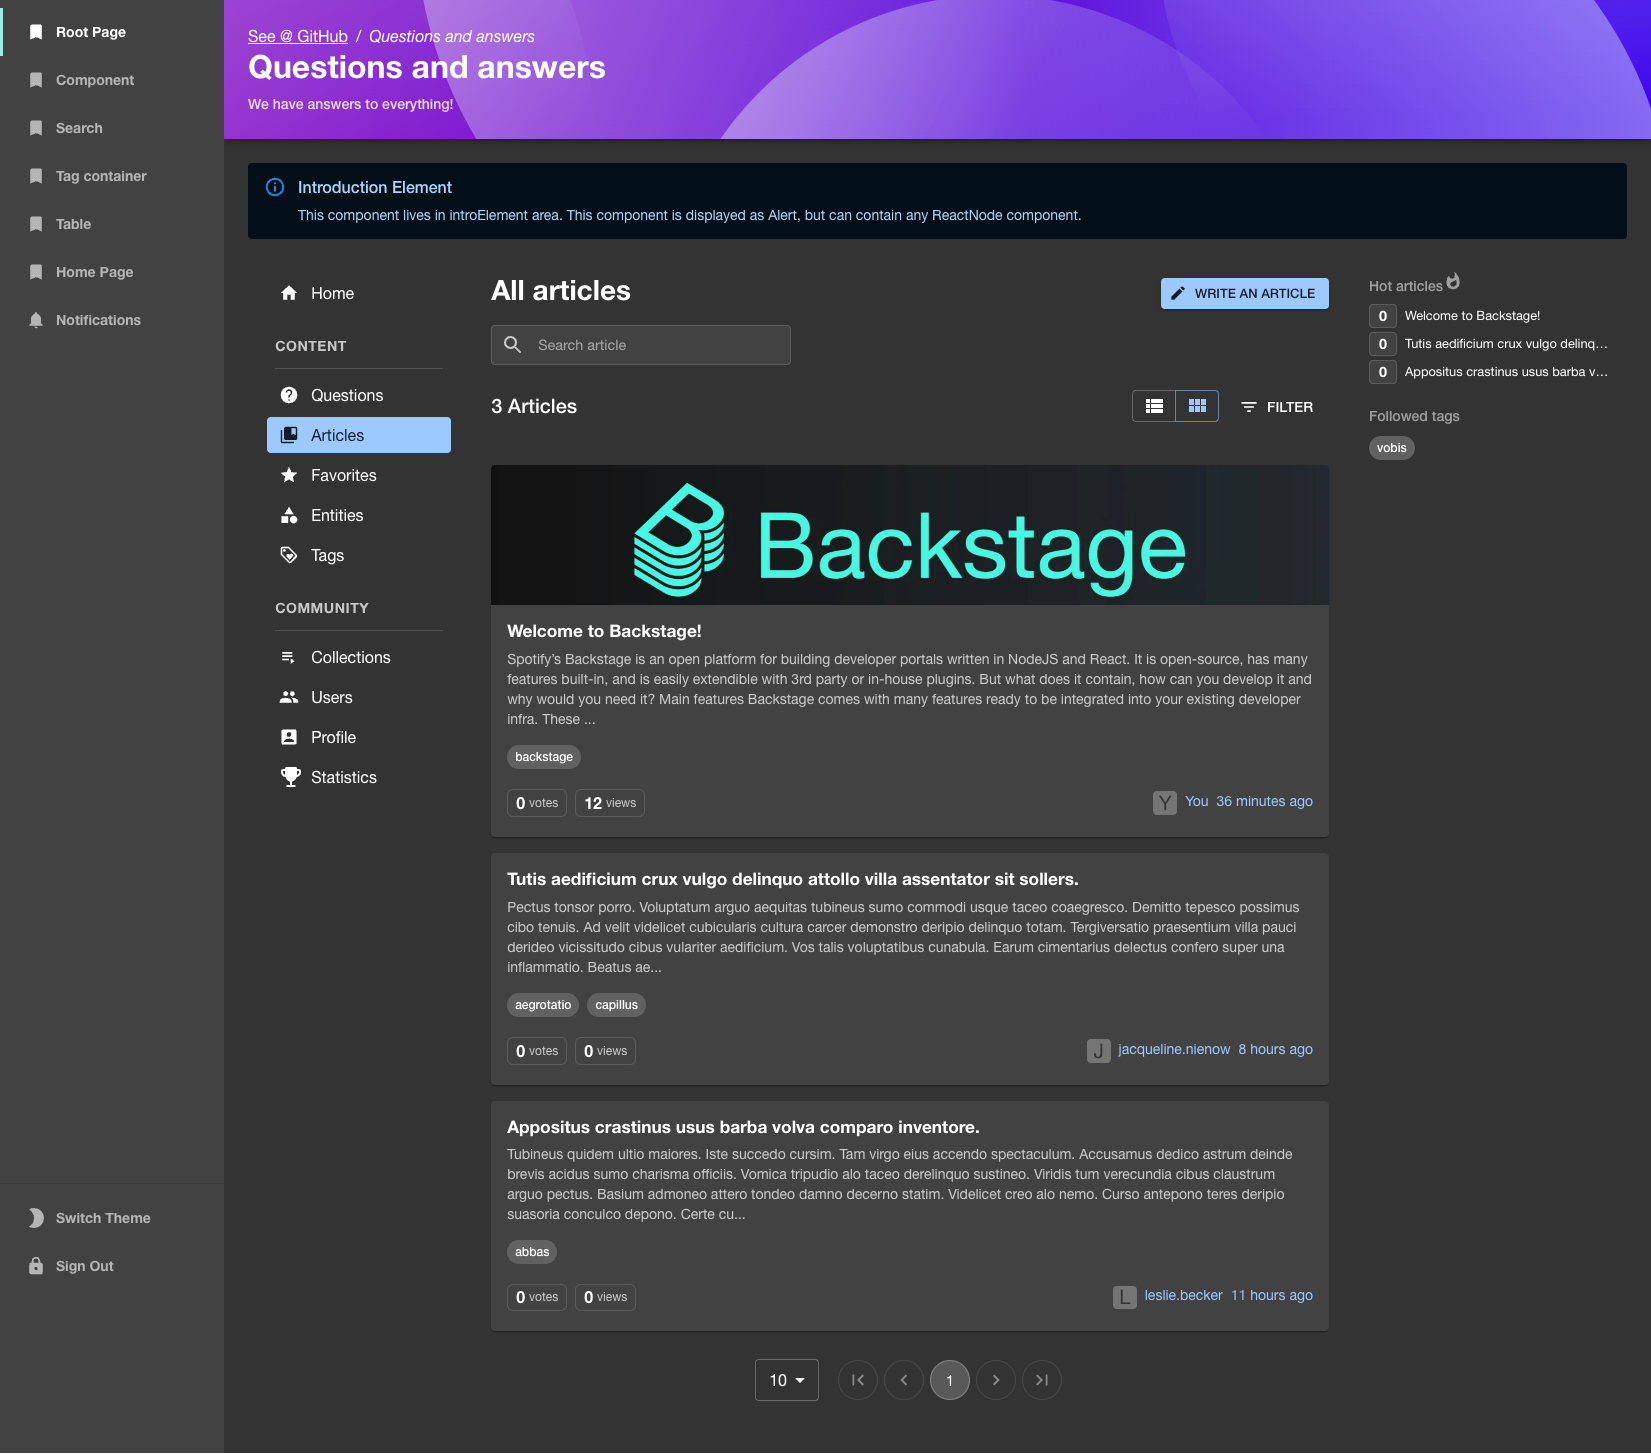This screenshot has width=1651, height=1454.
Task: Switch to list view layout
Action: pos(1154,406)
